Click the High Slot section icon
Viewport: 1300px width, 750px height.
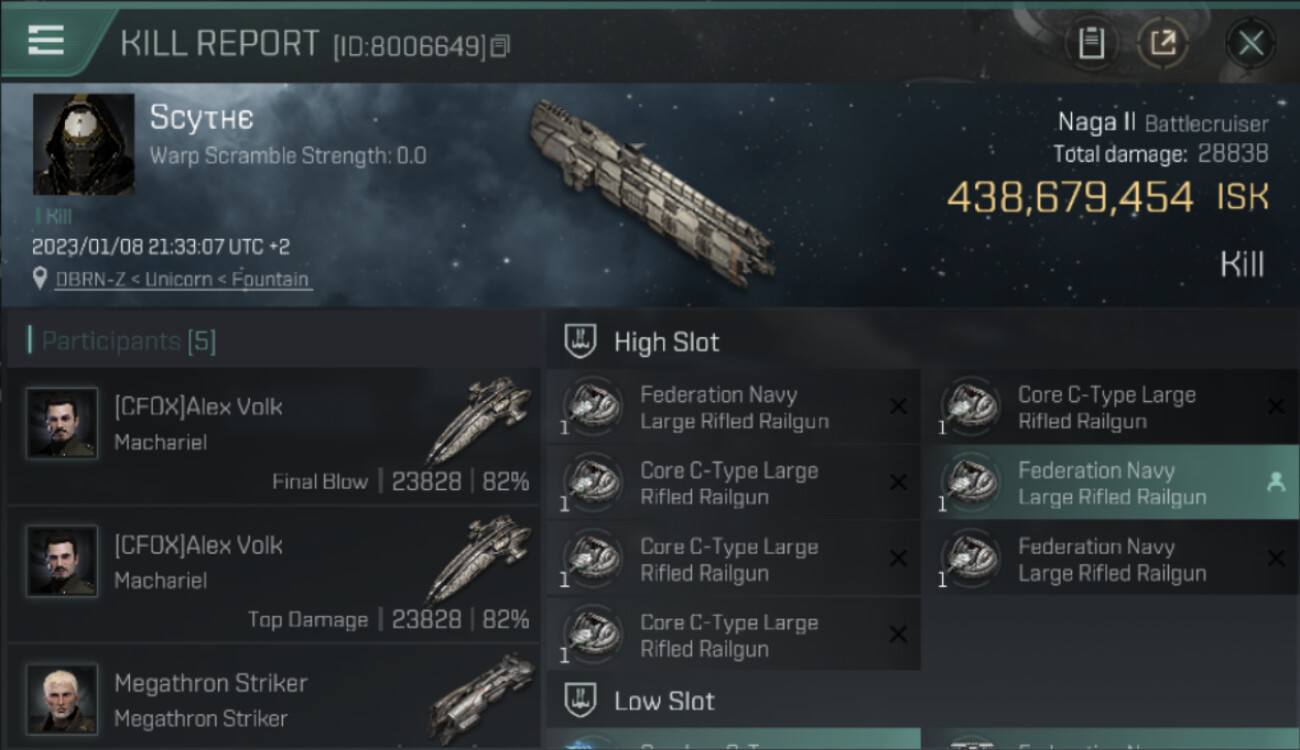point(581,341)
